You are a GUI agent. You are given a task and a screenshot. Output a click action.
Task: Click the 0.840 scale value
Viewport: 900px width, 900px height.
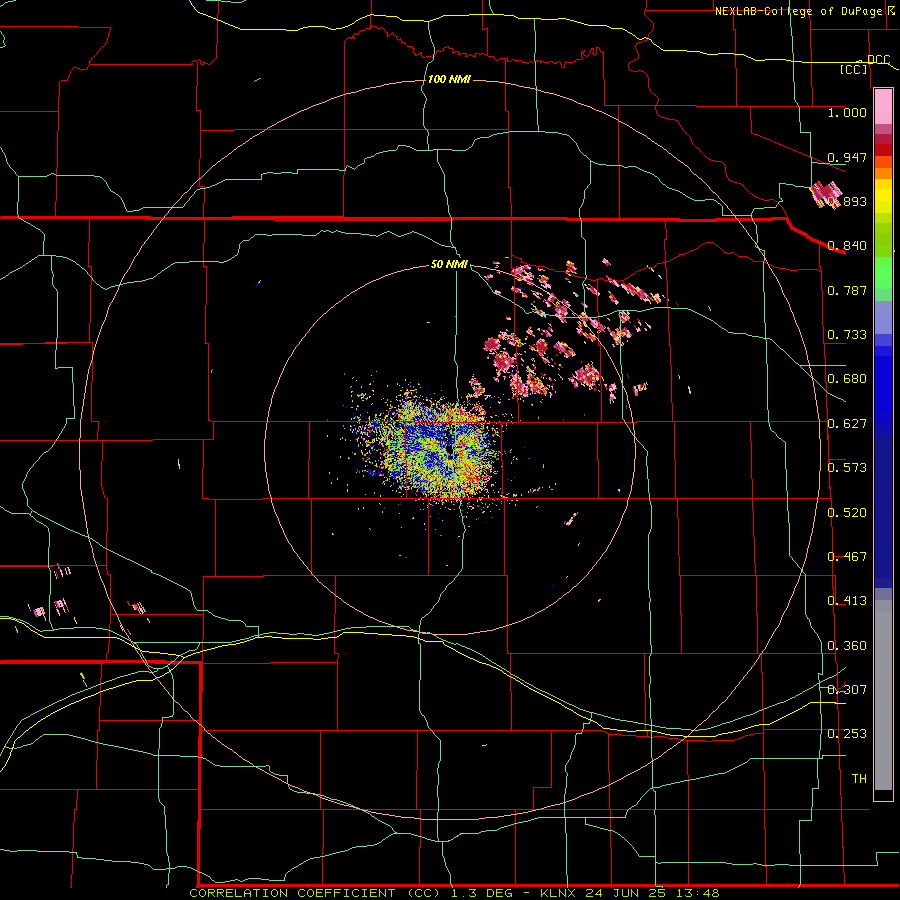(x=847, y=246)
